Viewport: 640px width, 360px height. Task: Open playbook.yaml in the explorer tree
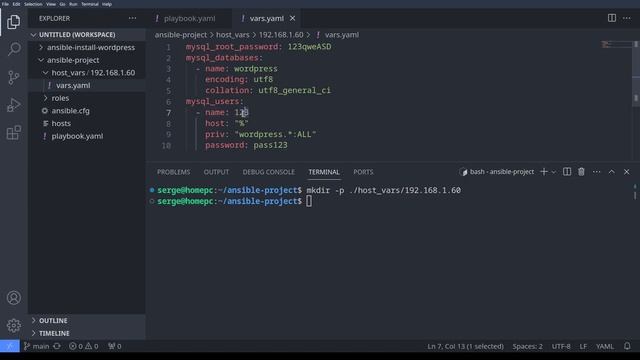[x=87, y=136]
